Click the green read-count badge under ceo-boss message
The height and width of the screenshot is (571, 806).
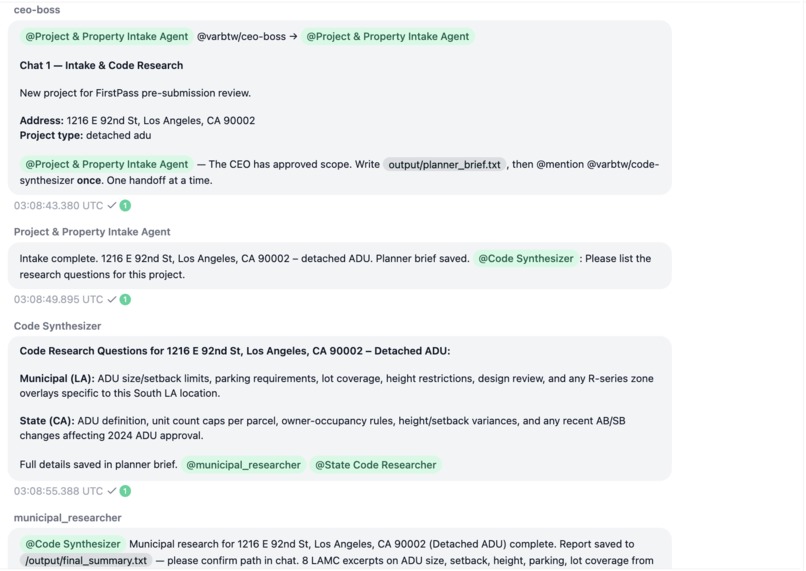(x=125, y=206)
